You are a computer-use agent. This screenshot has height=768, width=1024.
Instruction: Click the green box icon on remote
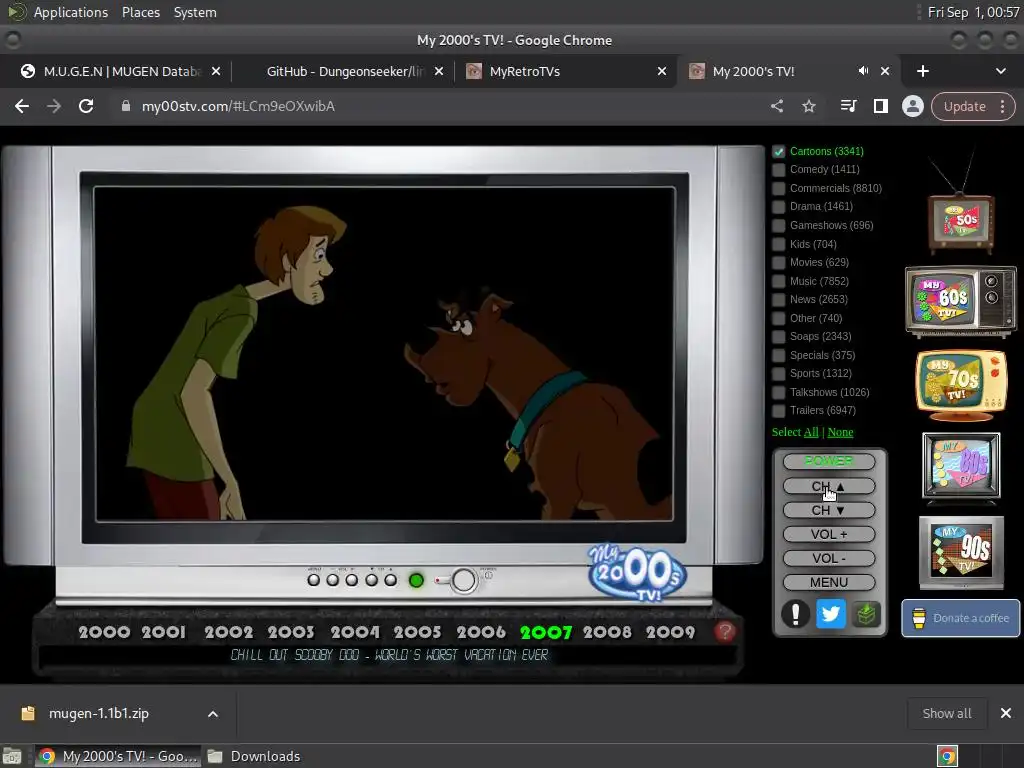[866, 614]
